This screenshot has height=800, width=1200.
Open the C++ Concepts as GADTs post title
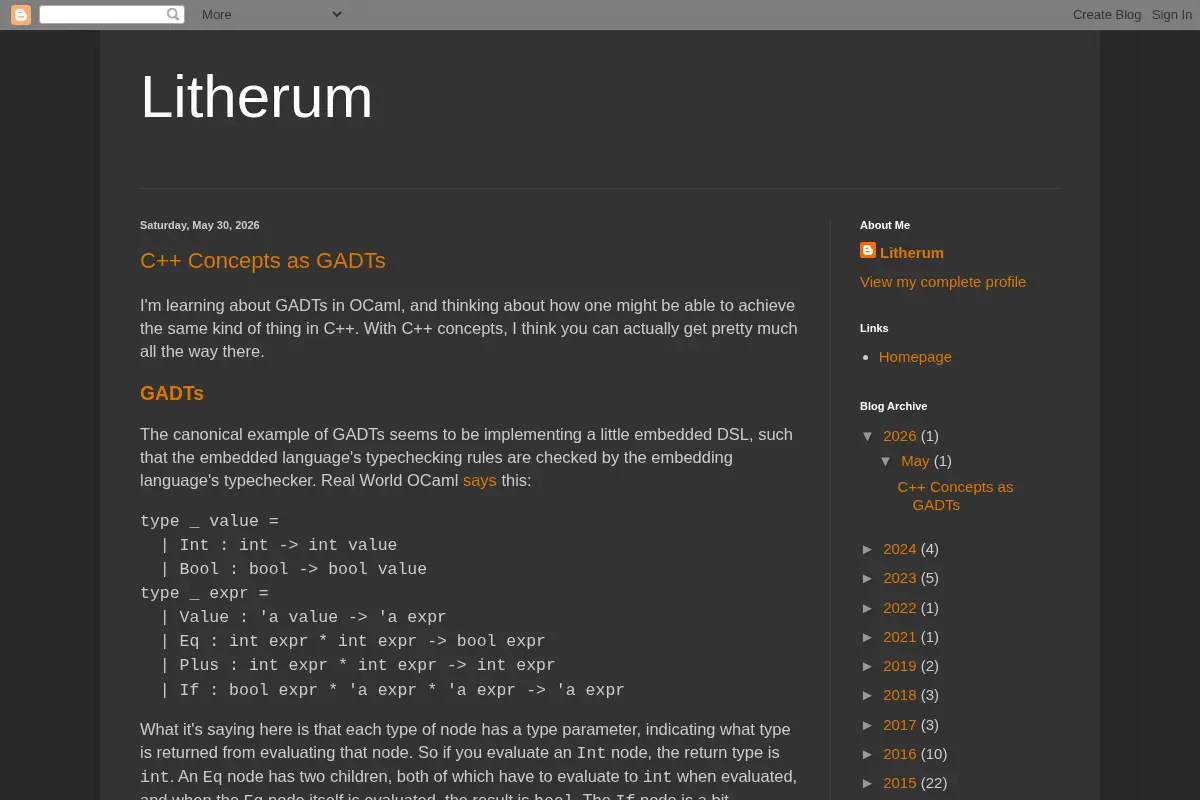pos(263,261)
